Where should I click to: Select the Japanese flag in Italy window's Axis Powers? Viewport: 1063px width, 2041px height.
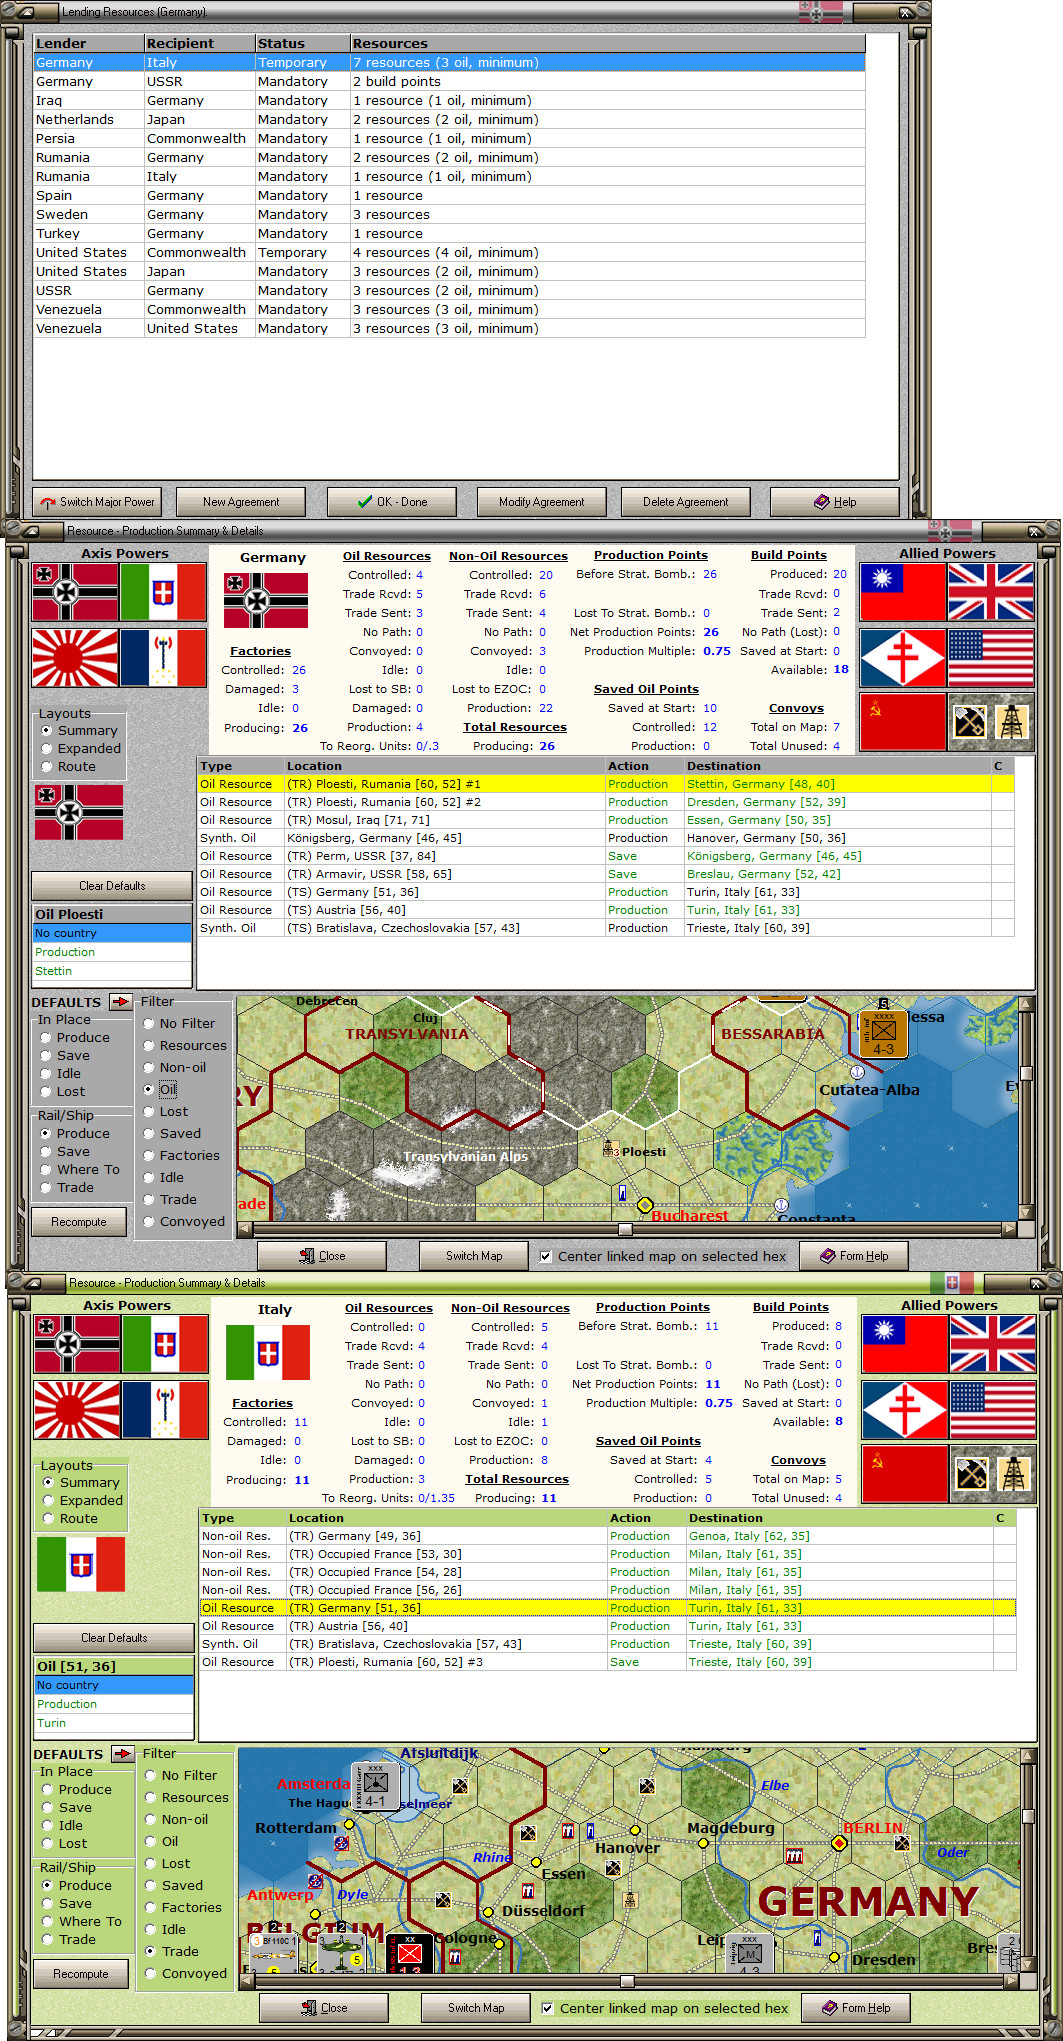[x=77, y=1410]
